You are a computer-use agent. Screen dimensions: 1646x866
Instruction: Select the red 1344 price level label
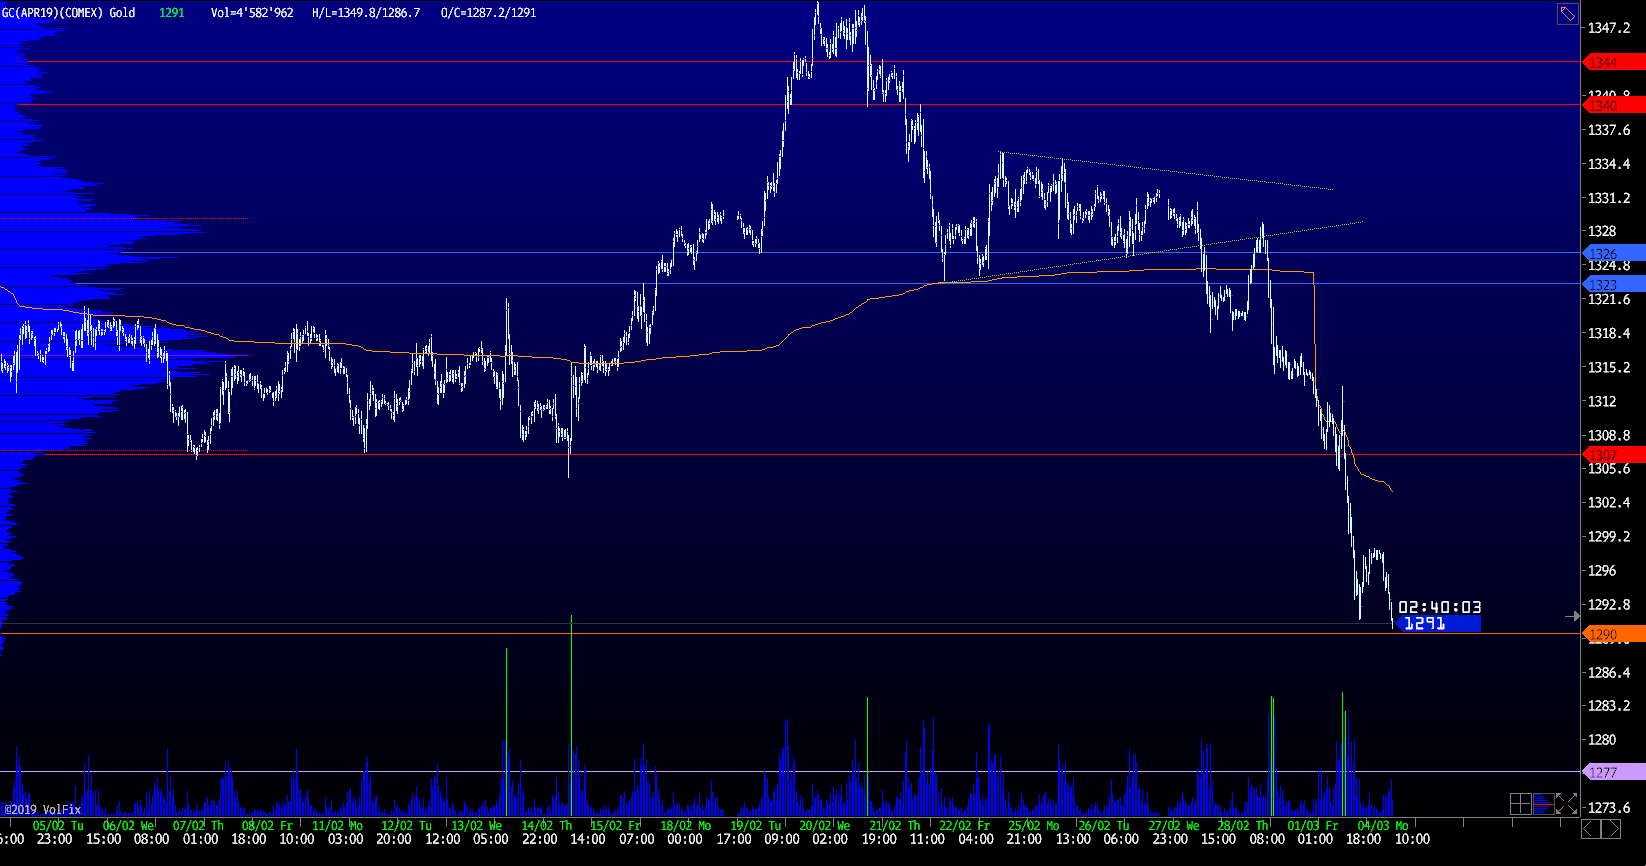tap(1613, 62)
